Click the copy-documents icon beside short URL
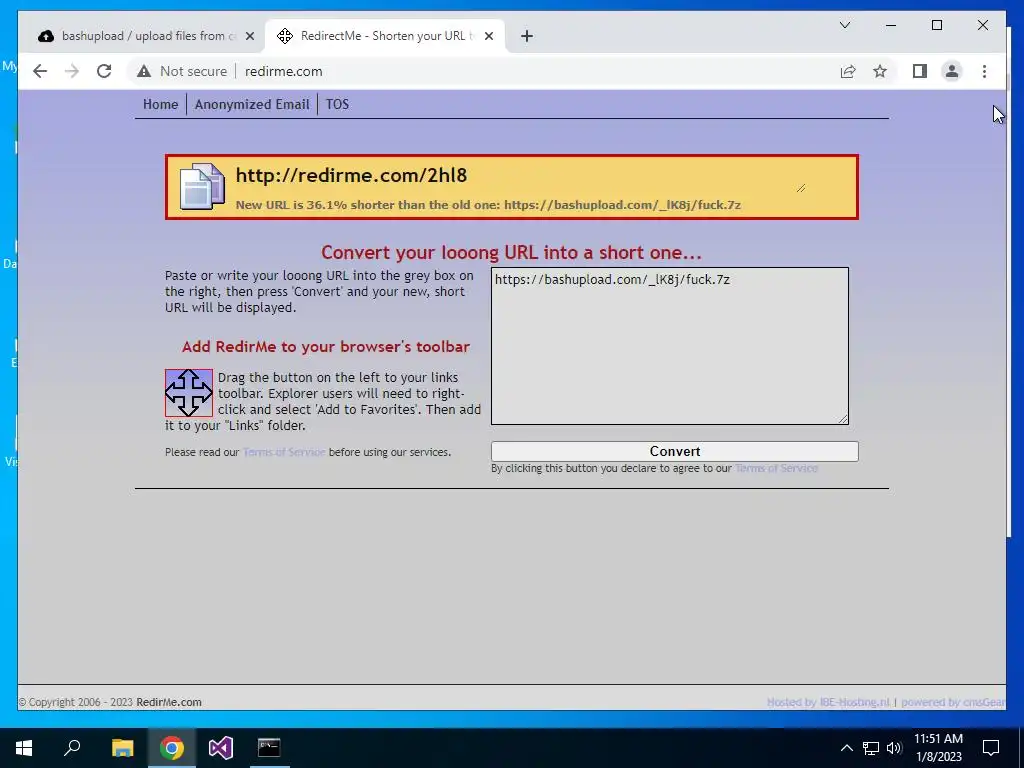Screen dimensions: 1024x768 [x=202, y=187]
